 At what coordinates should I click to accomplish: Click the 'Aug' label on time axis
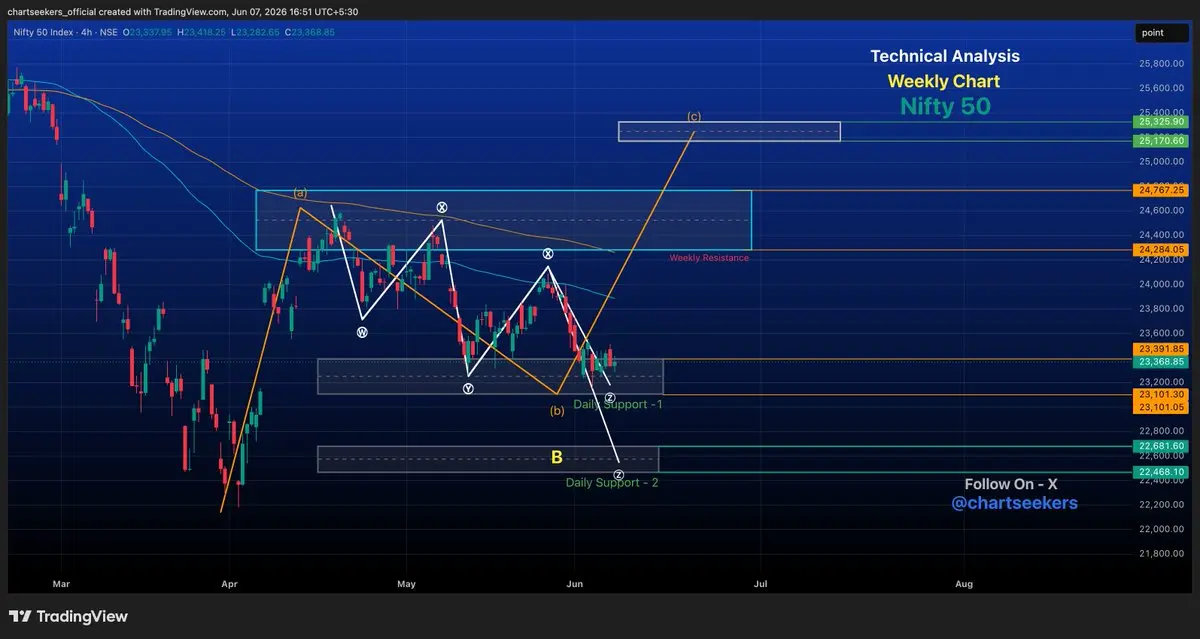[964, 582]
